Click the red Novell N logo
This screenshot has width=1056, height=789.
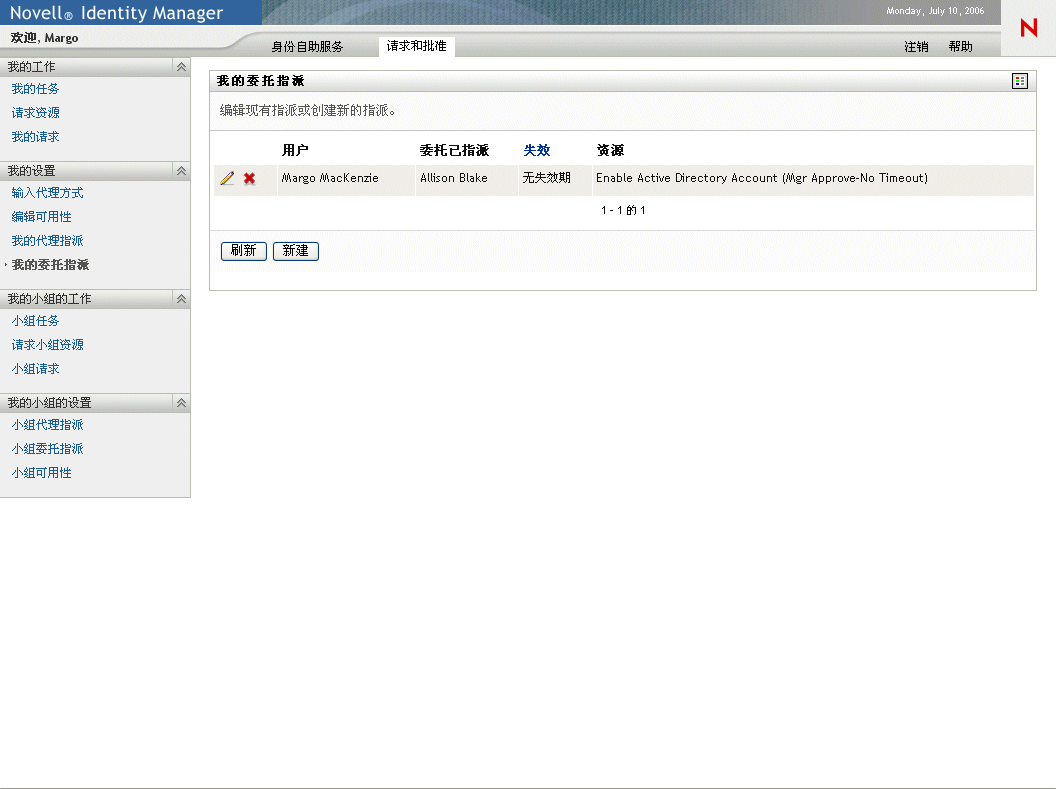(1028, 28)
